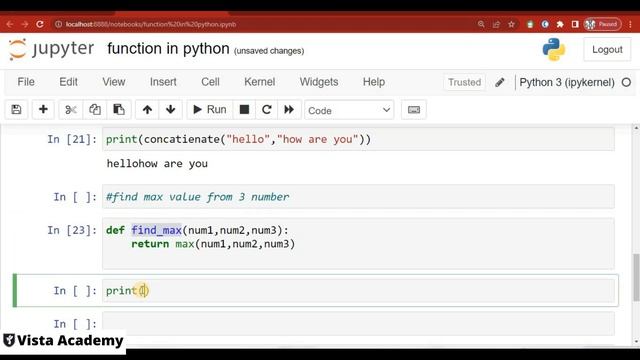The image size is (640, 360).
Task: Click the Python logo icon
Action: (554, 49)
